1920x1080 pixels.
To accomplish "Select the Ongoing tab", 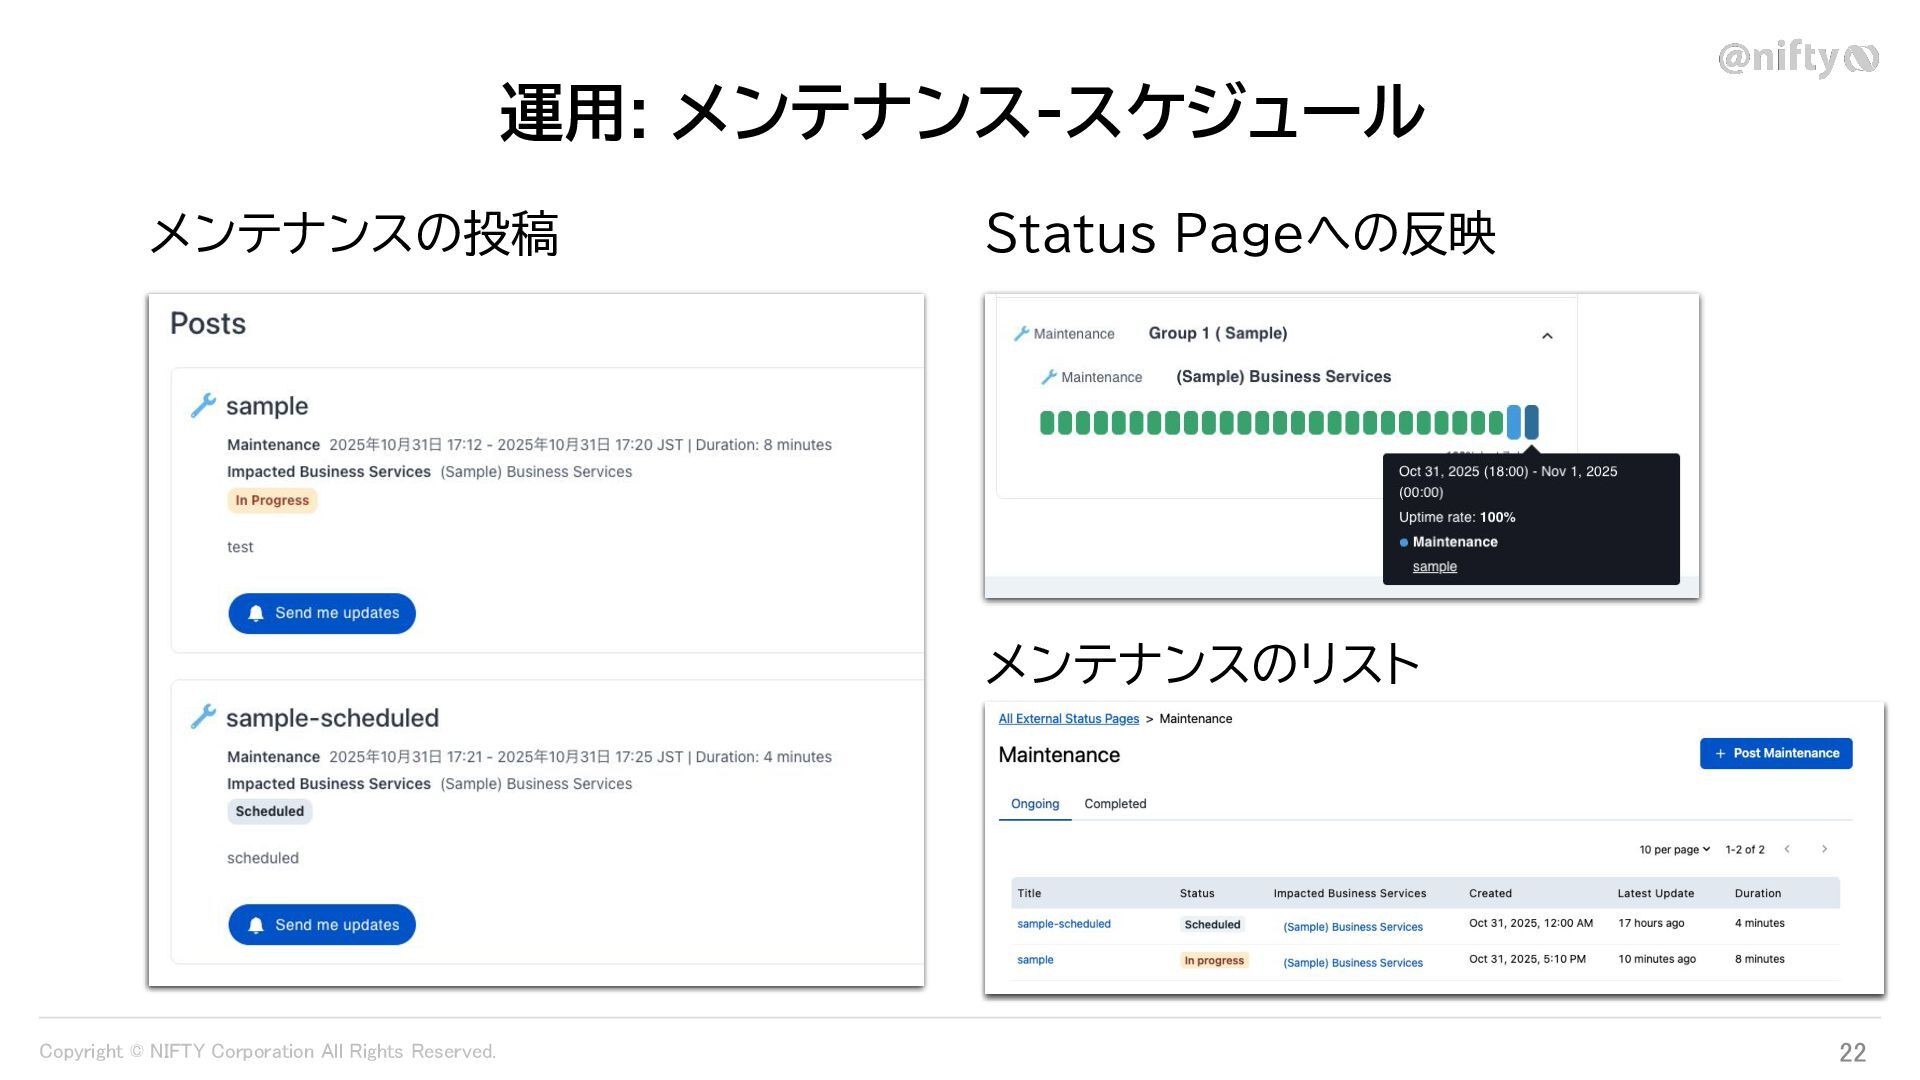I will click(x=1034, y=804).
